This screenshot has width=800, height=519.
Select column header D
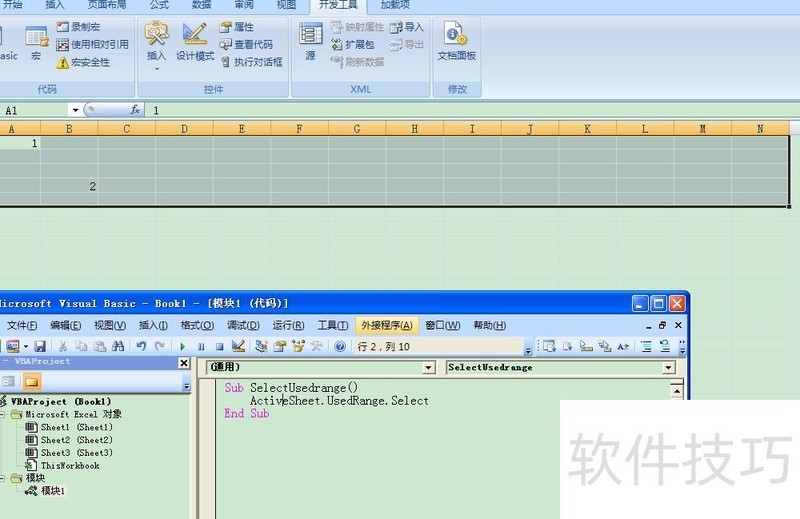[x=184, y=129]
